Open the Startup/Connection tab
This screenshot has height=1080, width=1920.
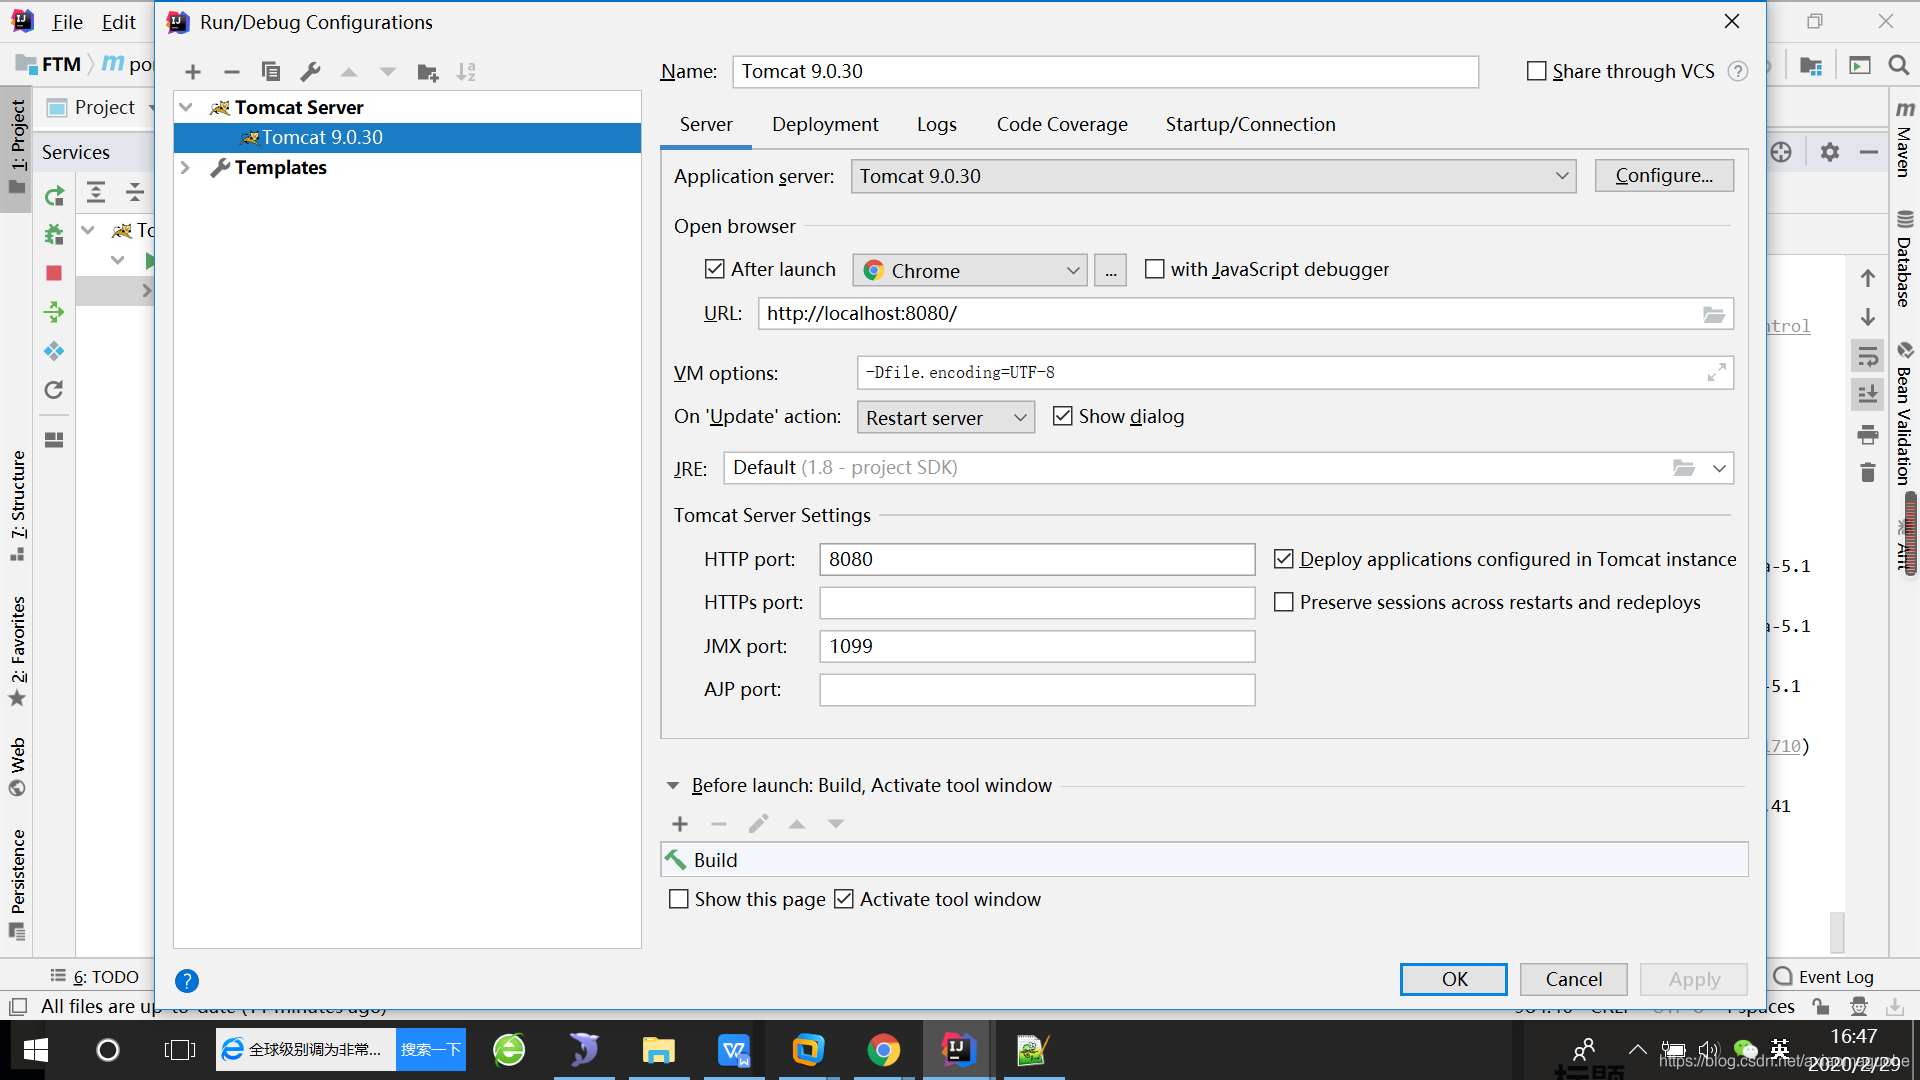coord(1250,124)
